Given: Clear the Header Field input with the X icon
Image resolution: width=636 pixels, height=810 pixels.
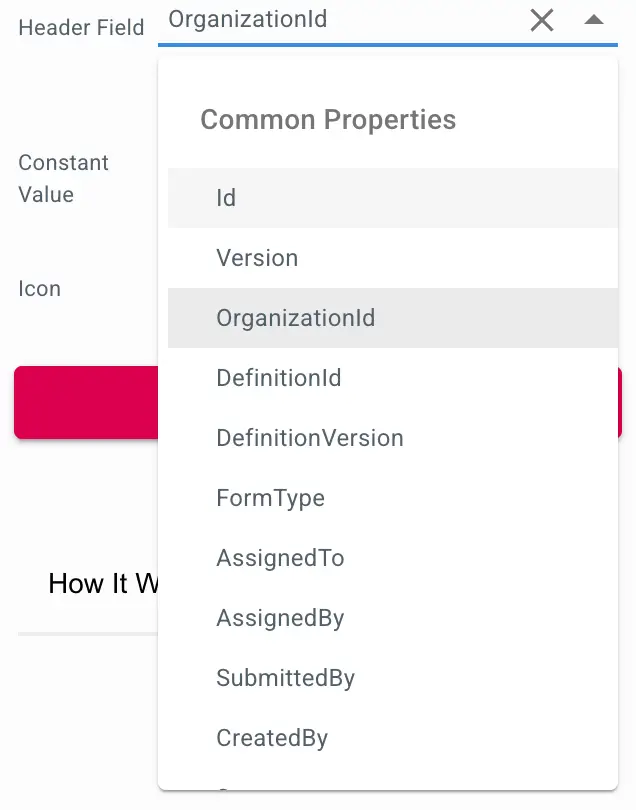Looking at the screenshot, I should [x=542, y=20].
